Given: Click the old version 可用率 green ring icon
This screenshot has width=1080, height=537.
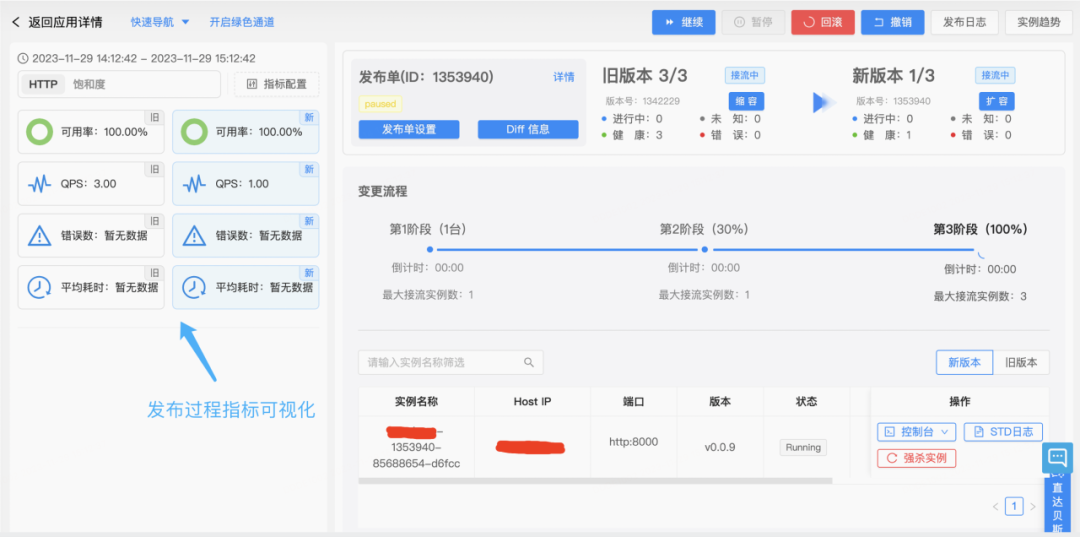Looking at the screenshot, I should tap(39, 131).
